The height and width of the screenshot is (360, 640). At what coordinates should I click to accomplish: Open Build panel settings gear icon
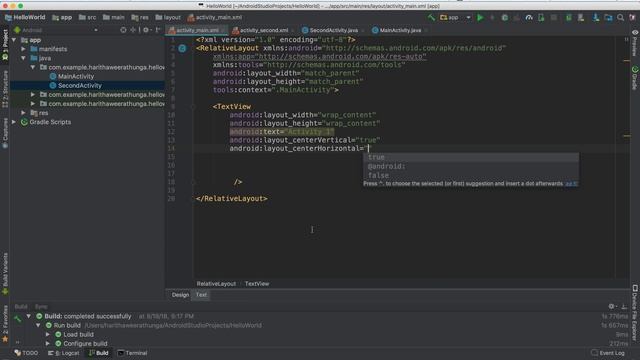(x=611, y=306)
